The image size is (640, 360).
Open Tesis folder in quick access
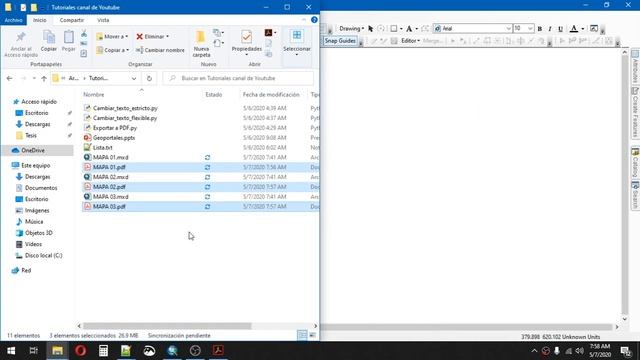31,136
